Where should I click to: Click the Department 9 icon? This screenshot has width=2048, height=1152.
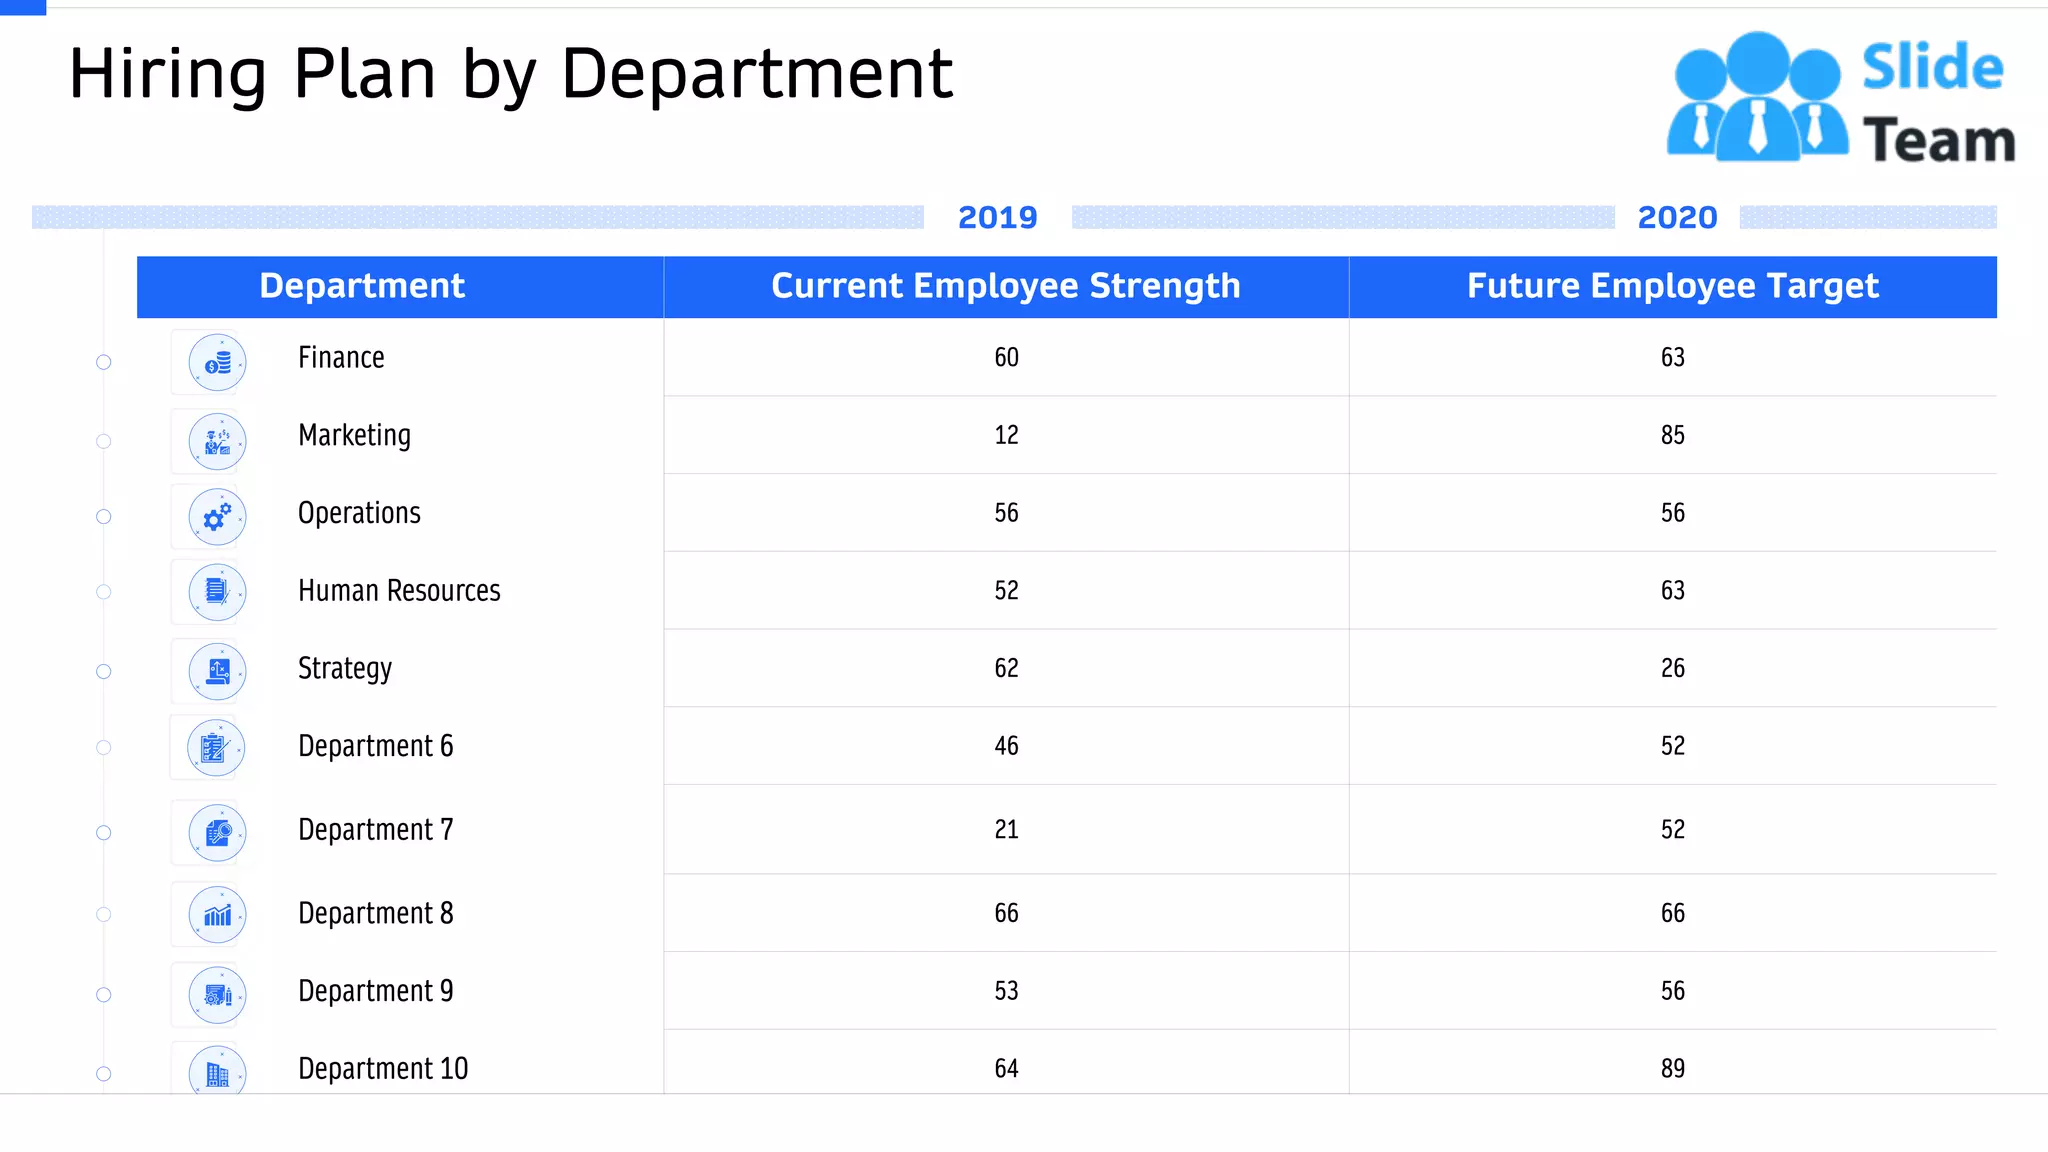pos(217,995)
